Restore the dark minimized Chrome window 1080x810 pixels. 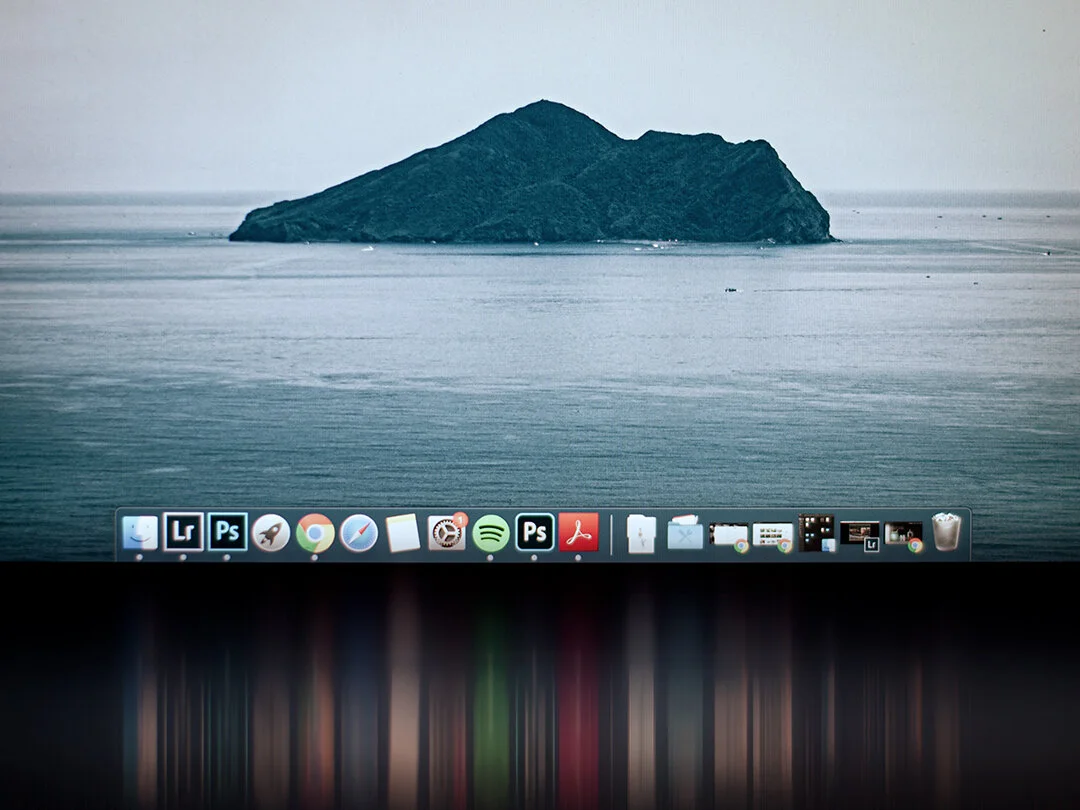(903, 537)
